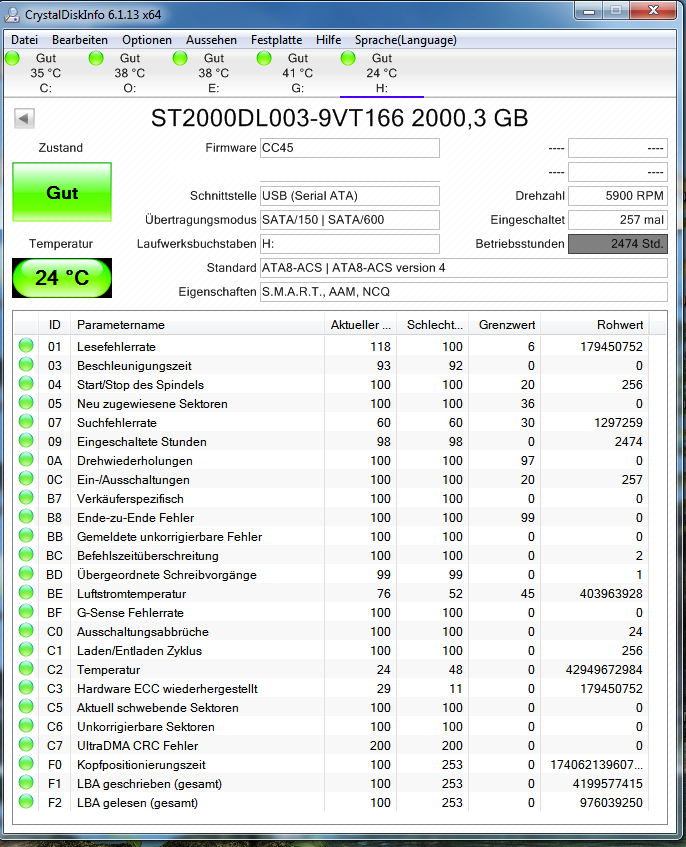
Task: Click the Grenzwert column header
Action: tap(505, 325)
